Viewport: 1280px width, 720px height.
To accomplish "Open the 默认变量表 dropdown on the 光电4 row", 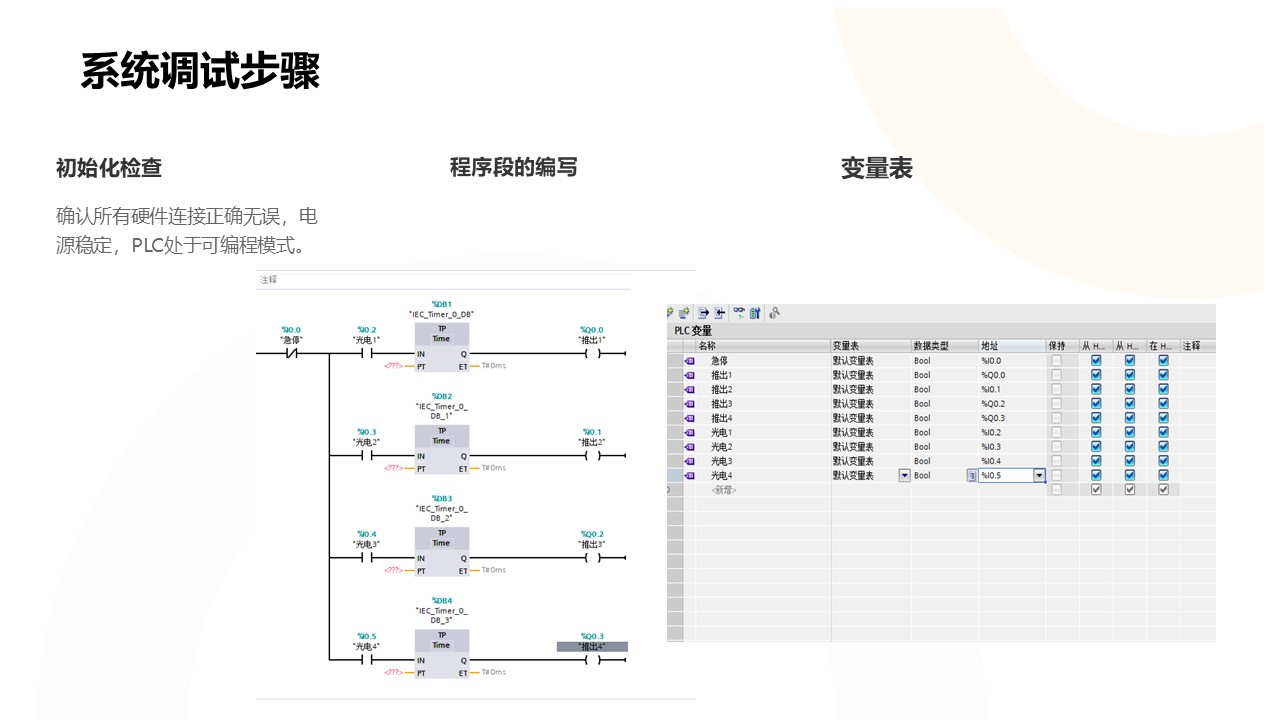I will pyautogui.click(x=904, y=475).
